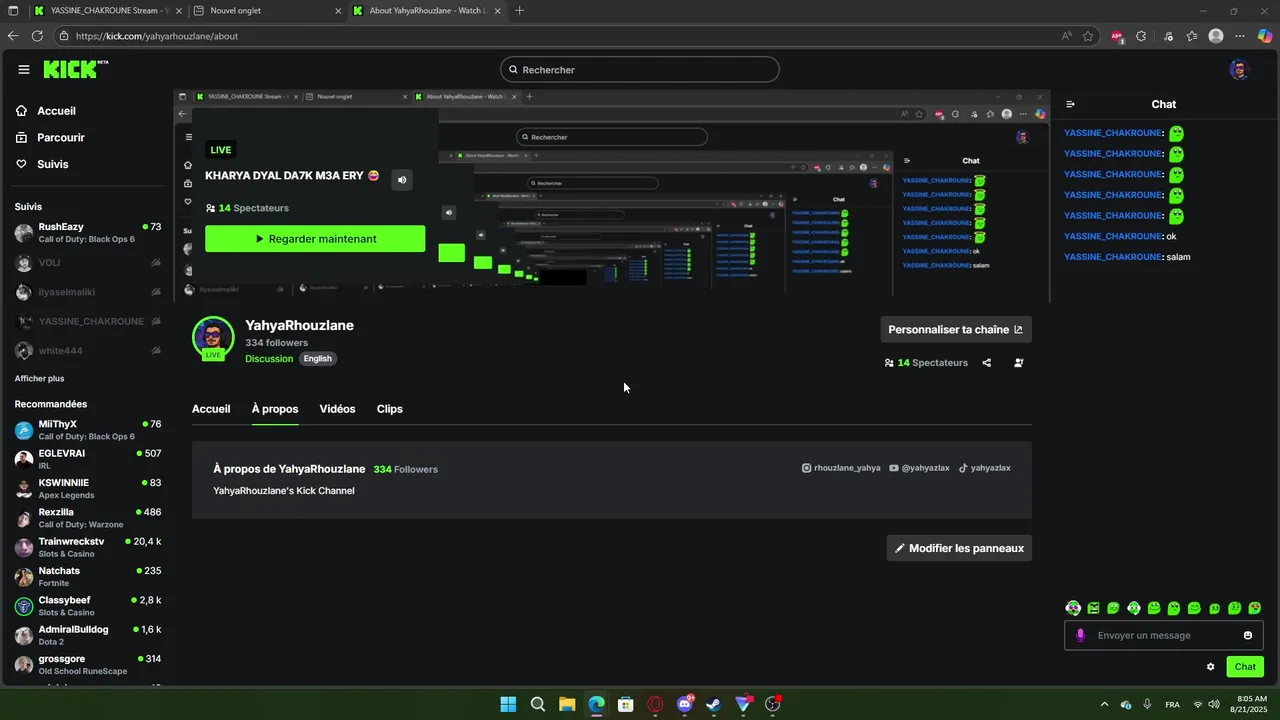Click the browser address bar URL

pos(157,36)
